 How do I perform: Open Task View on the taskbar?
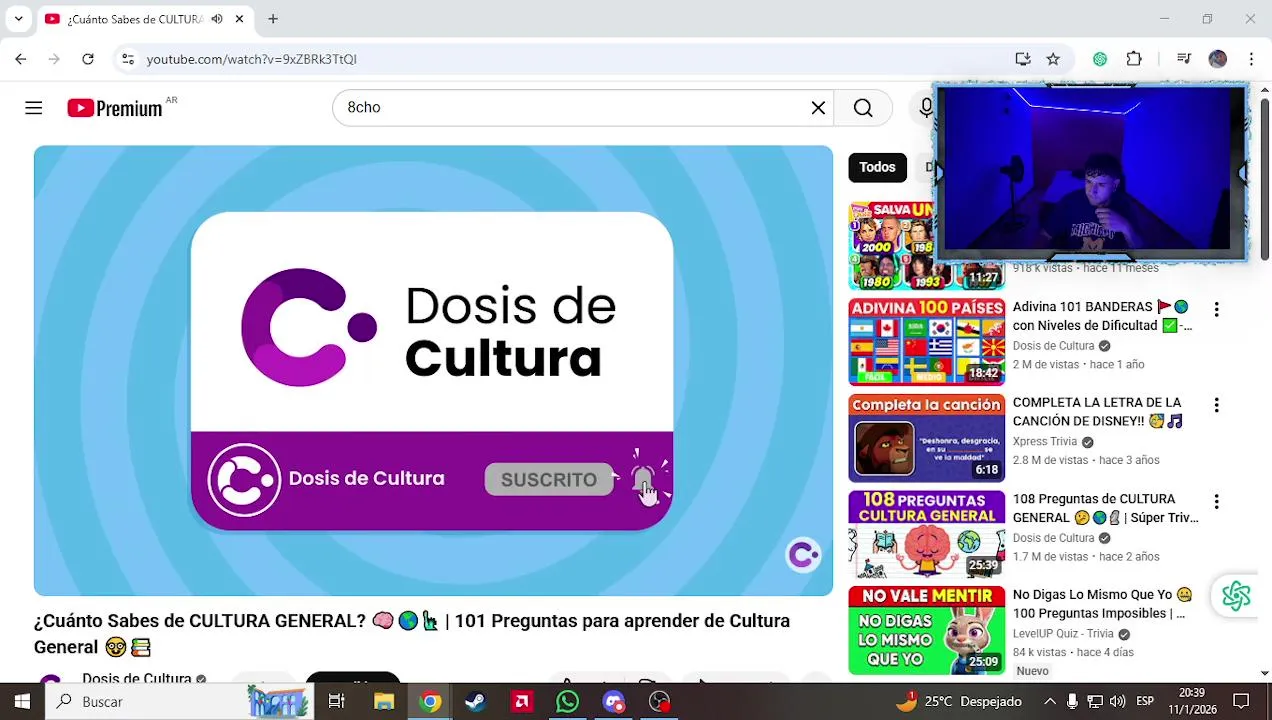pyautogui.click(x=336, y=702)
